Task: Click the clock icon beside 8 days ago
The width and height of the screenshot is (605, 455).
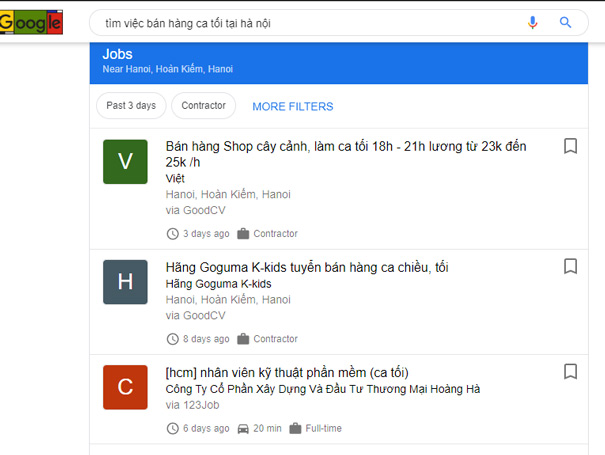Action: [172, 339]
